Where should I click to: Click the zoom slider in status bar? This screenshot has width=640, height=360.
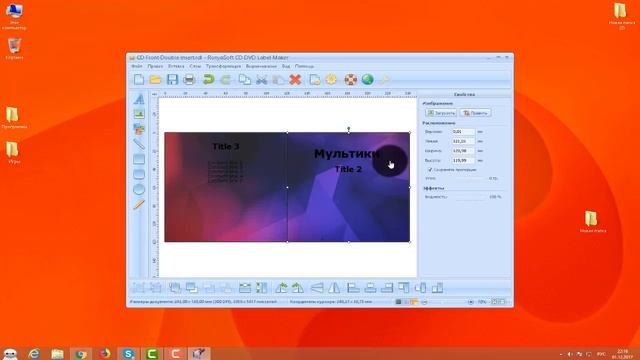[447, 302]
